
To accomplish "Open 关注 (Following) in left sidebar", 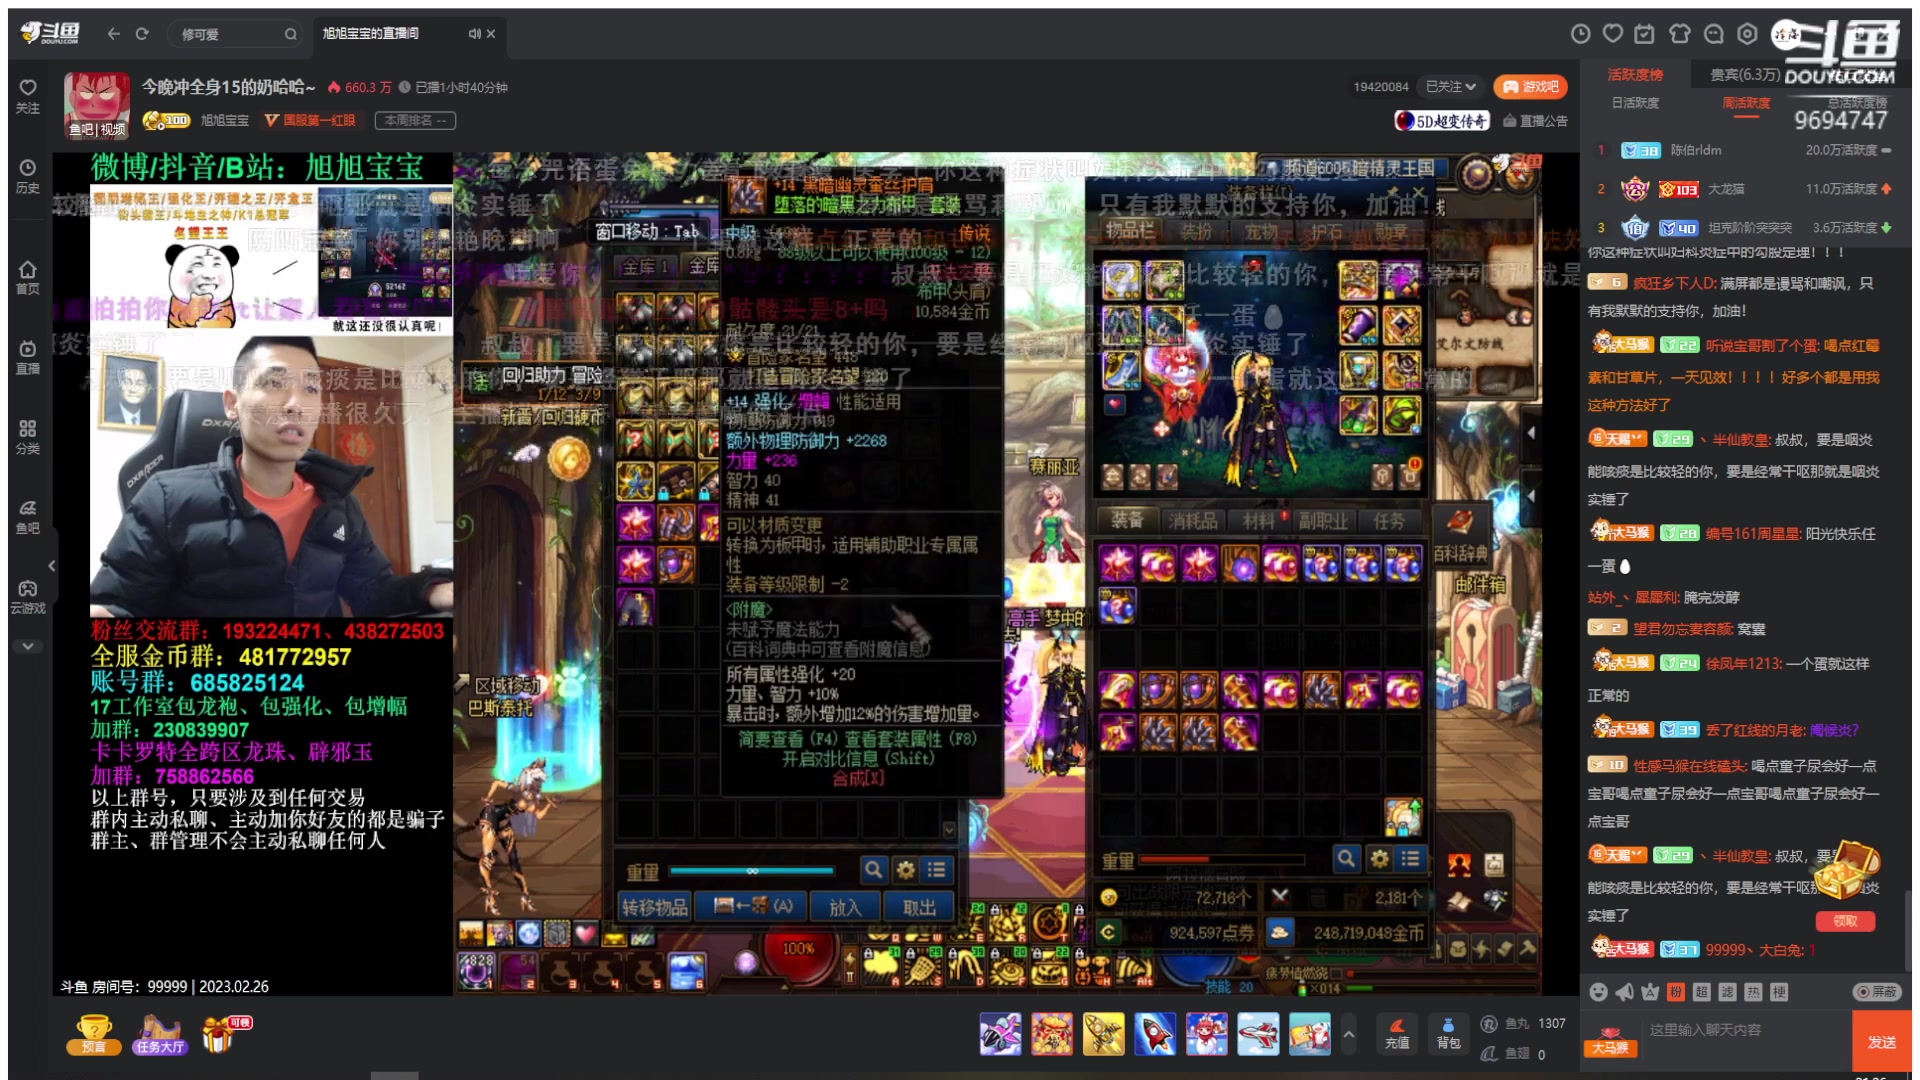I will point(28,96).
